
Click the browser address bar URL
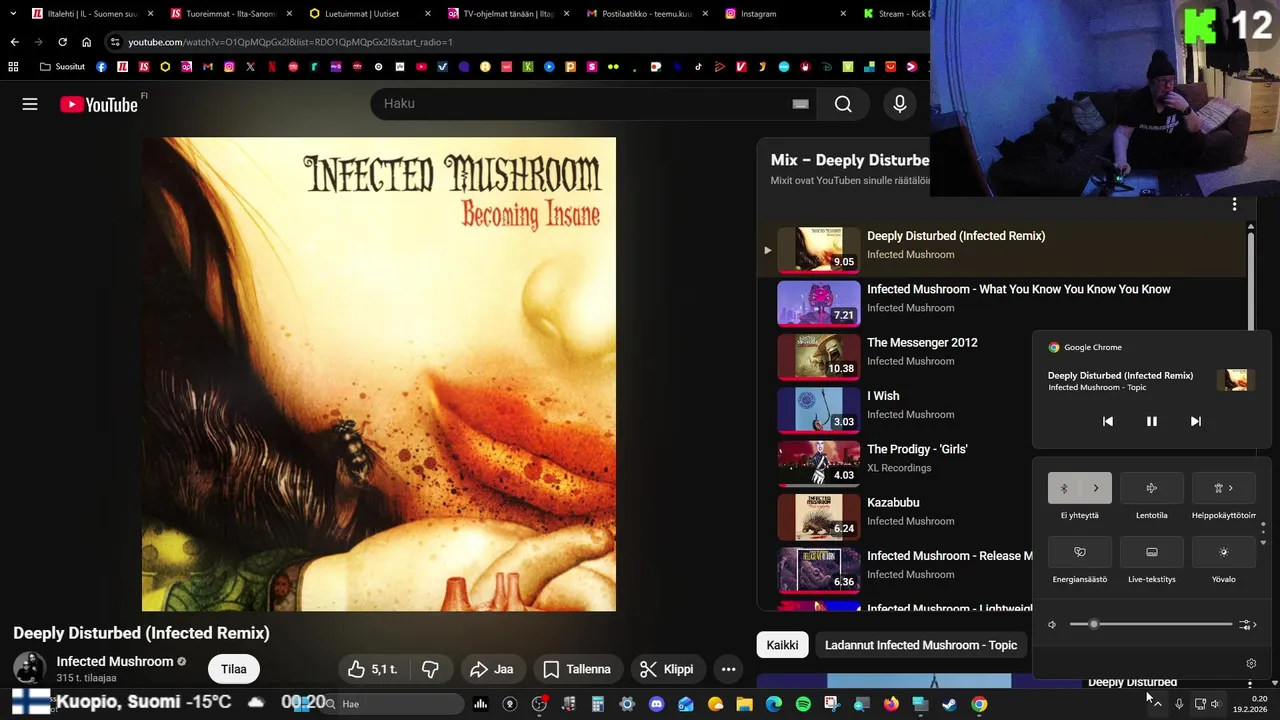click(x=290, y=42)
